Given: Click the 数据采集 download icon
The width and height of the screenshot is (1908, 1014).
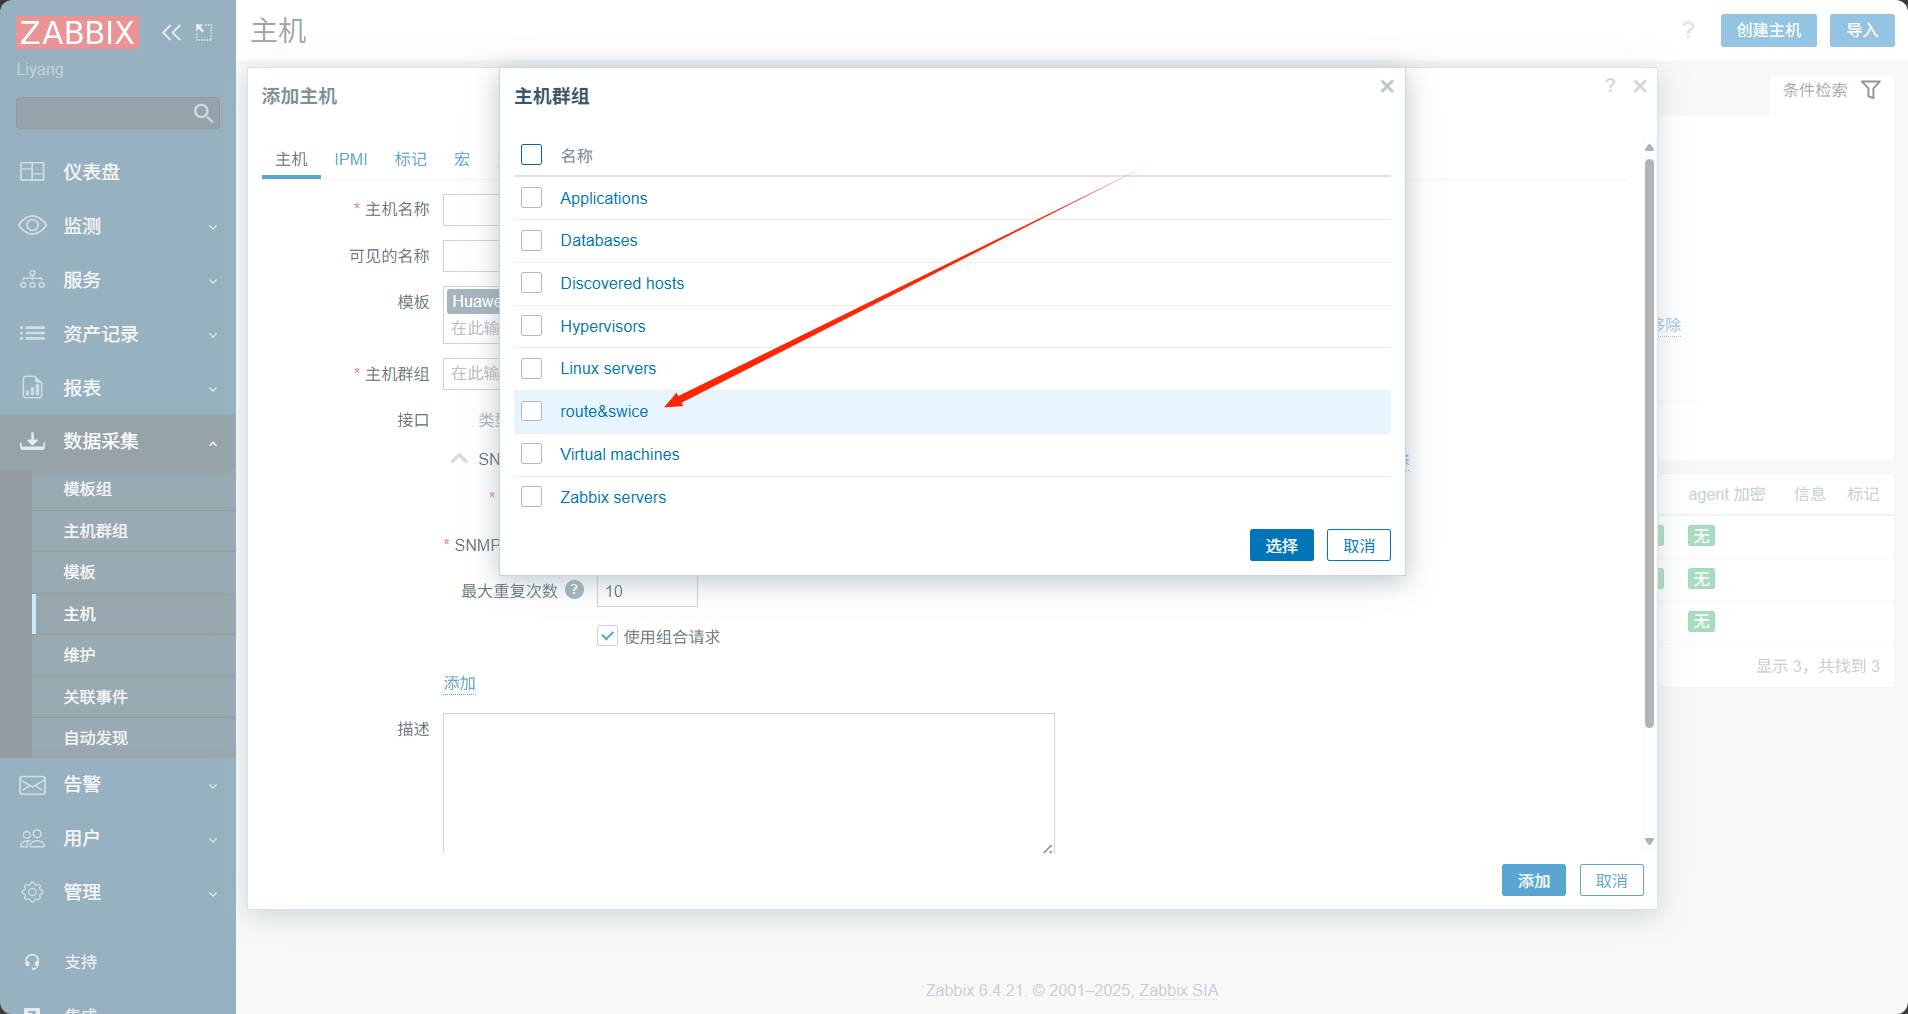Looking at the screenshot, I should click(x=32, y=441).
